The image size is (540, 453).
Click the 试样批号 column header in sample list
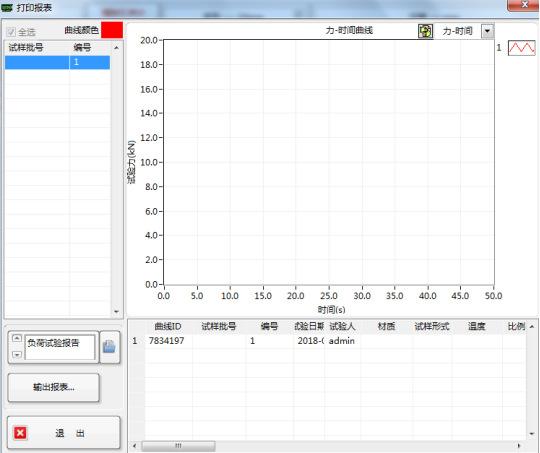26,48
